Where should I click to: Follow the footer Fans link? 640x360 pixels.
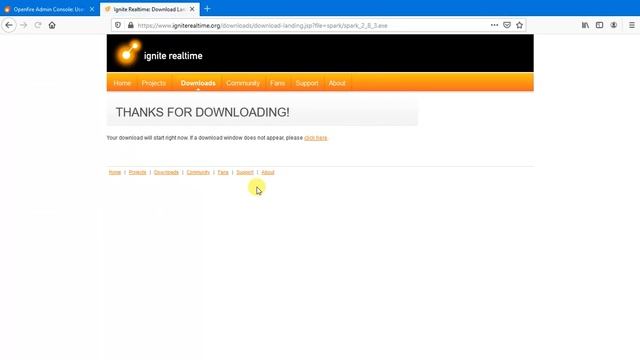click(223, 172)
